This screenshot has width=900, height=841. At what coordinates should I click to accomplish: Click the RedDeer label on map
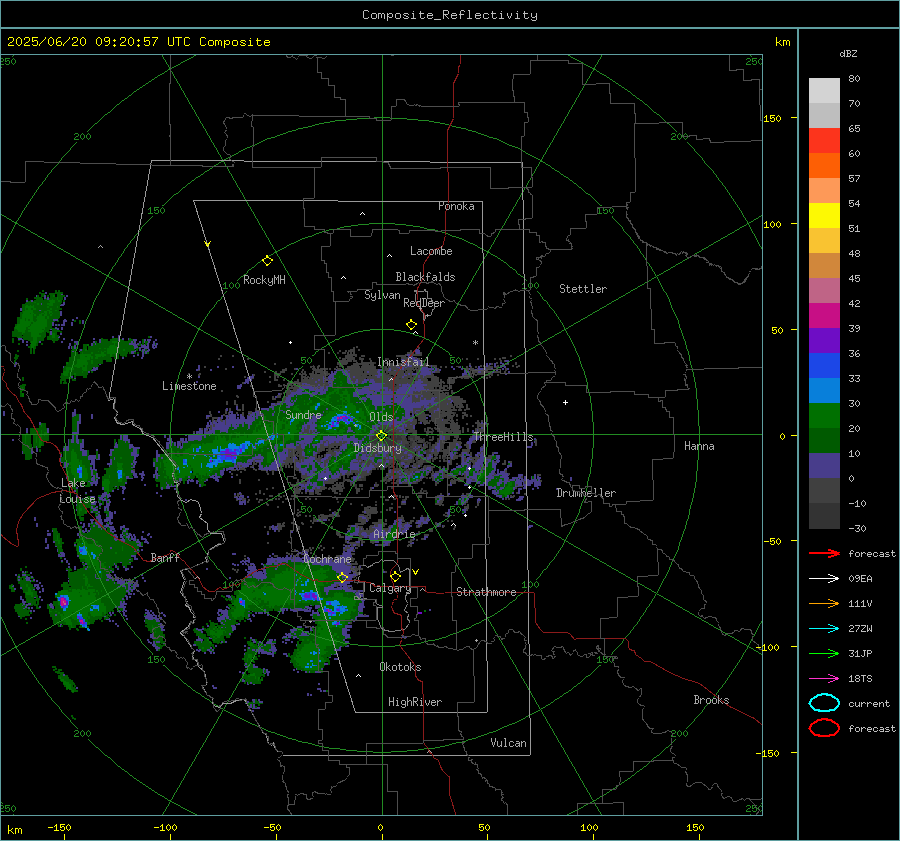coord(424,303)
